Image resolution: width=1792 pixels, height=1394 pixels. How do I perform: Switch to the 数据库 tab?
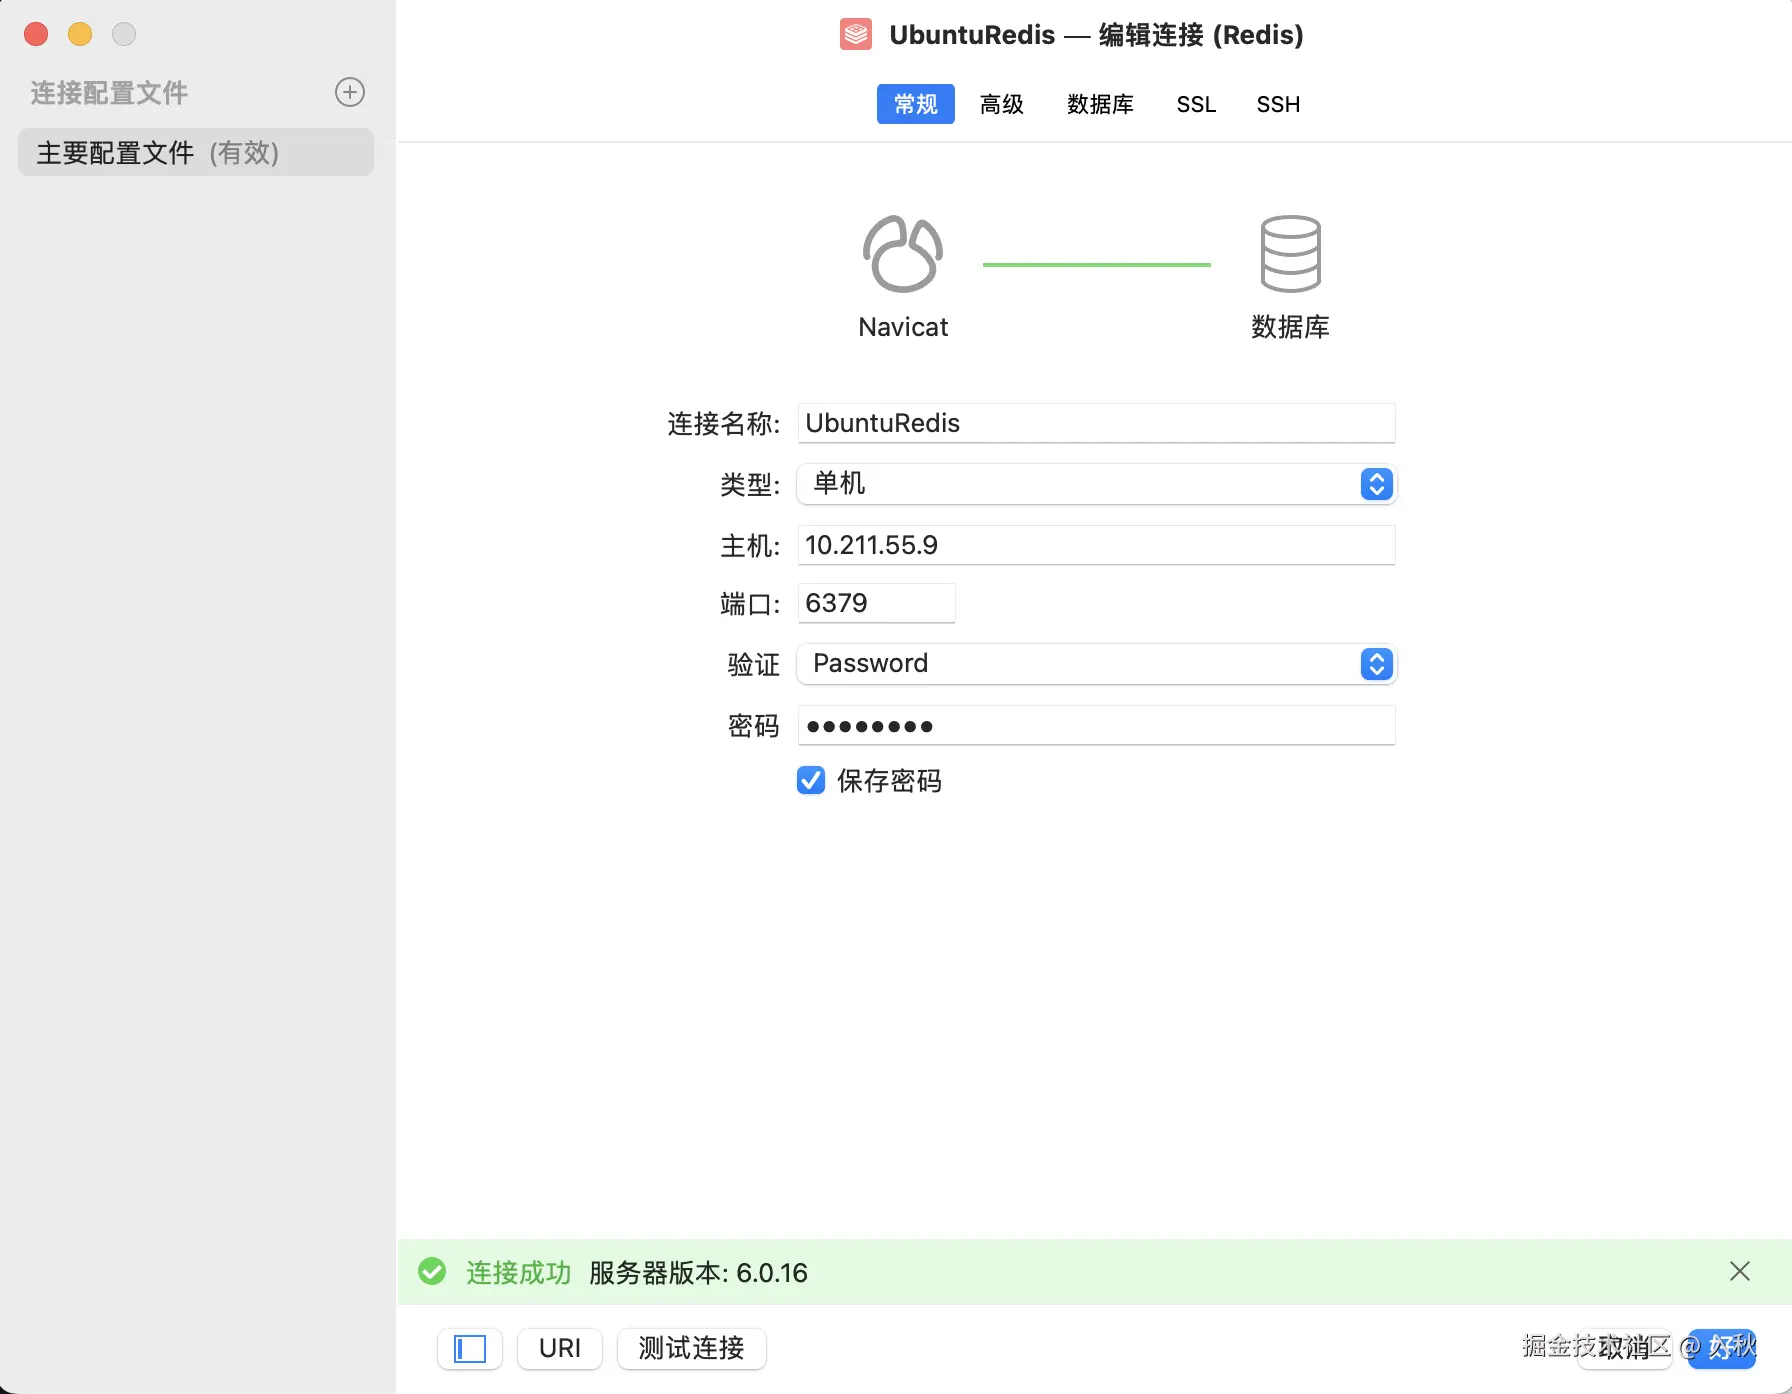pyautogui.click(x=1100, y=104)
